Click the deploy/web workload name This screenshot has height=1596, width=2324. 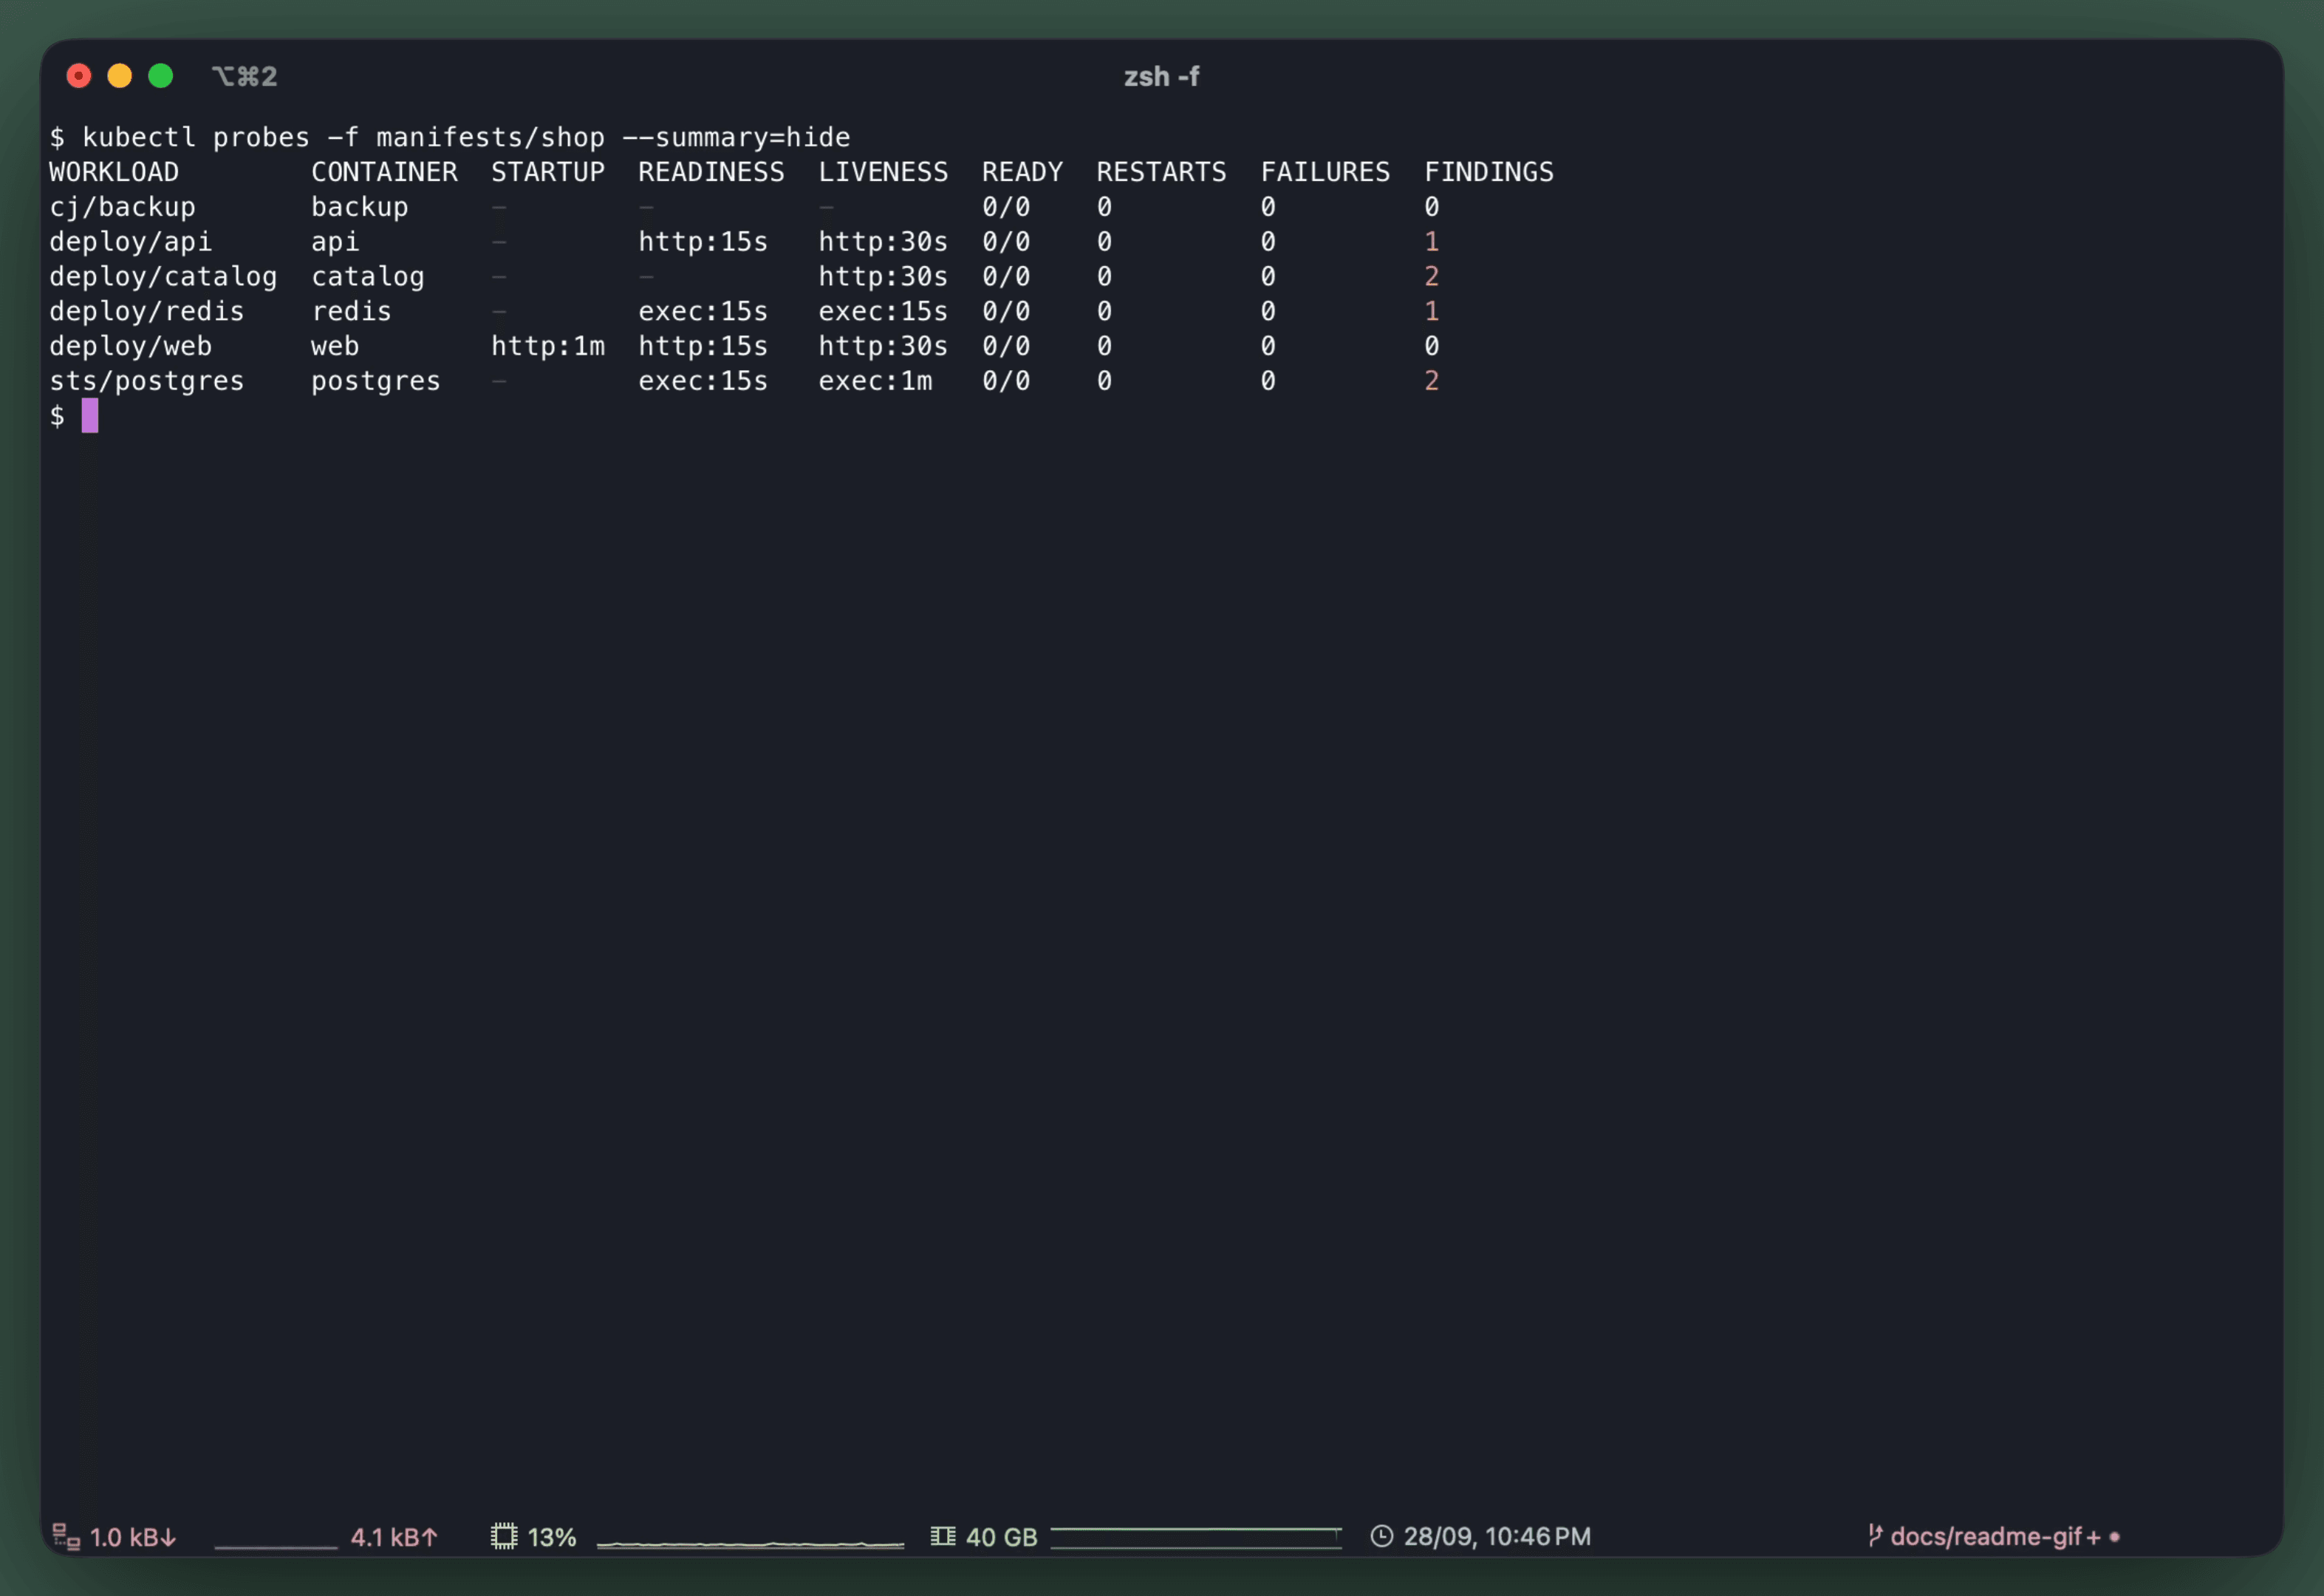131,346
